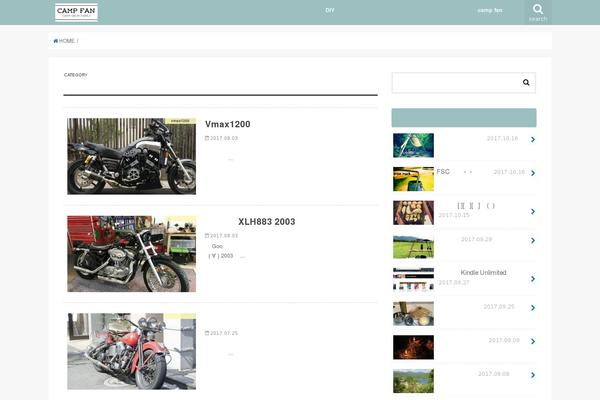Open the campfire thumbnail dated 2017.09.09
Screen dimensions: 600x400
(413, 347)
